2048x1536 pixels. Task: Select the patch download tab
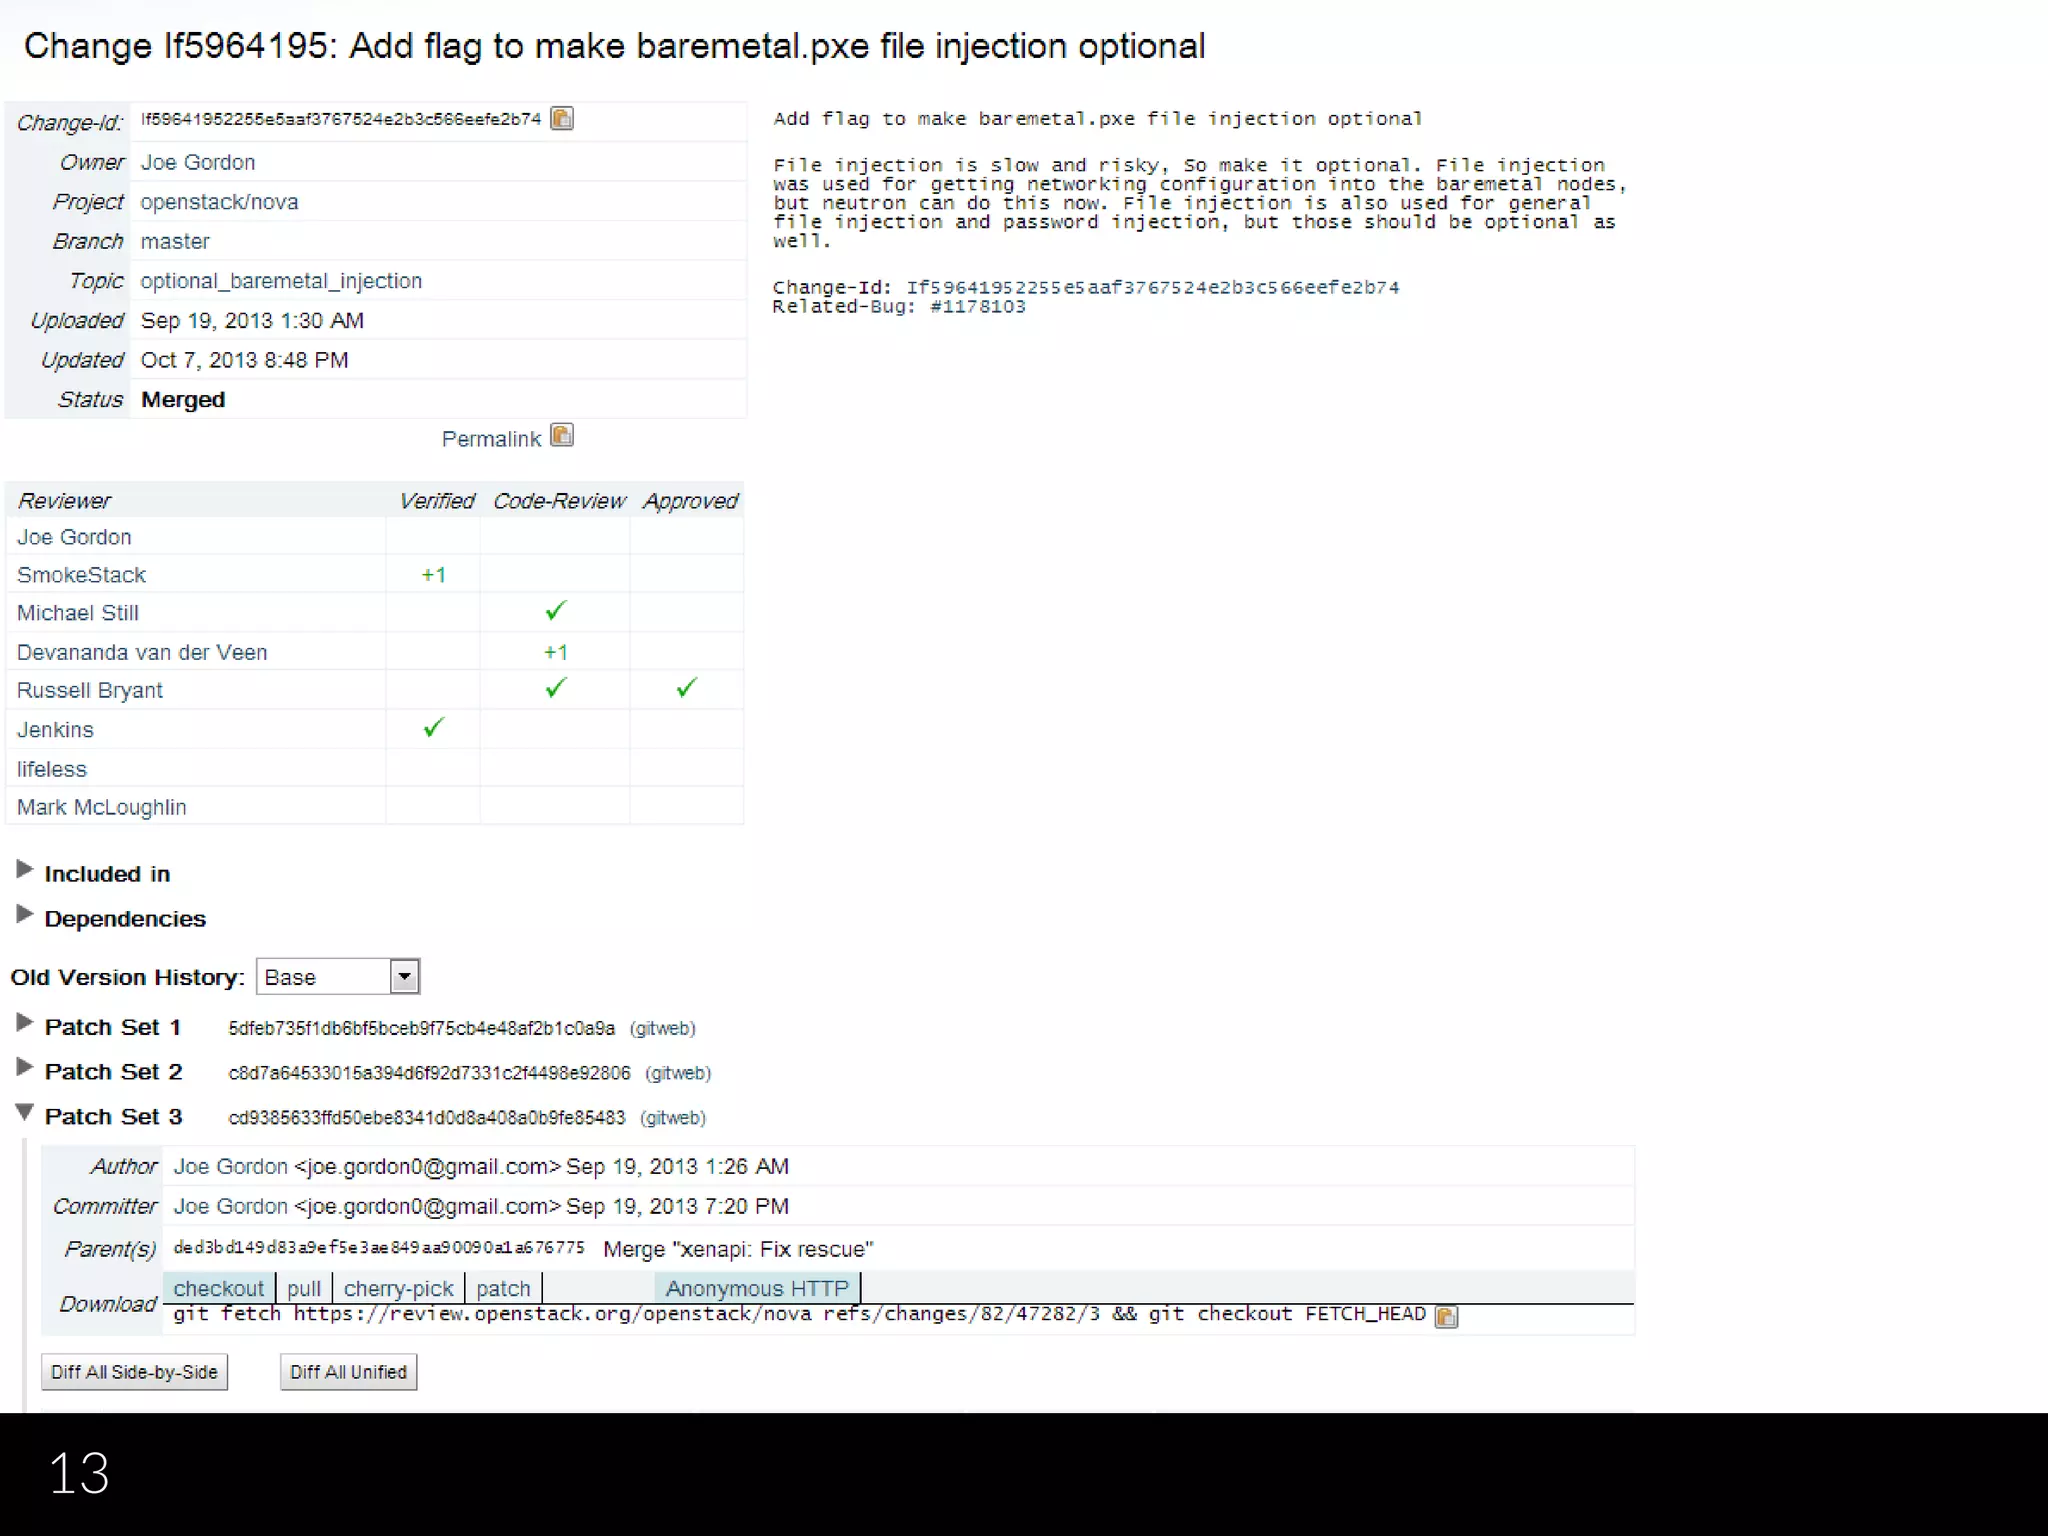[503, 1289]
